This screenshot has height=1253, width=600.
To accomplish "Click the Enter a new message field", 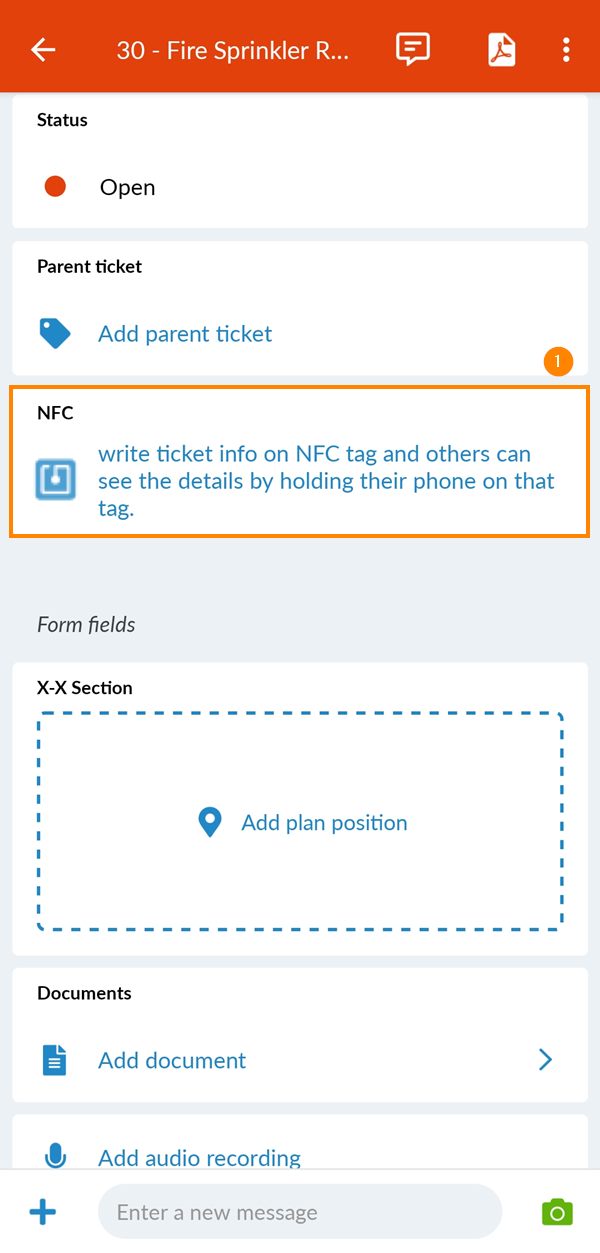I will click(299, 1211).
